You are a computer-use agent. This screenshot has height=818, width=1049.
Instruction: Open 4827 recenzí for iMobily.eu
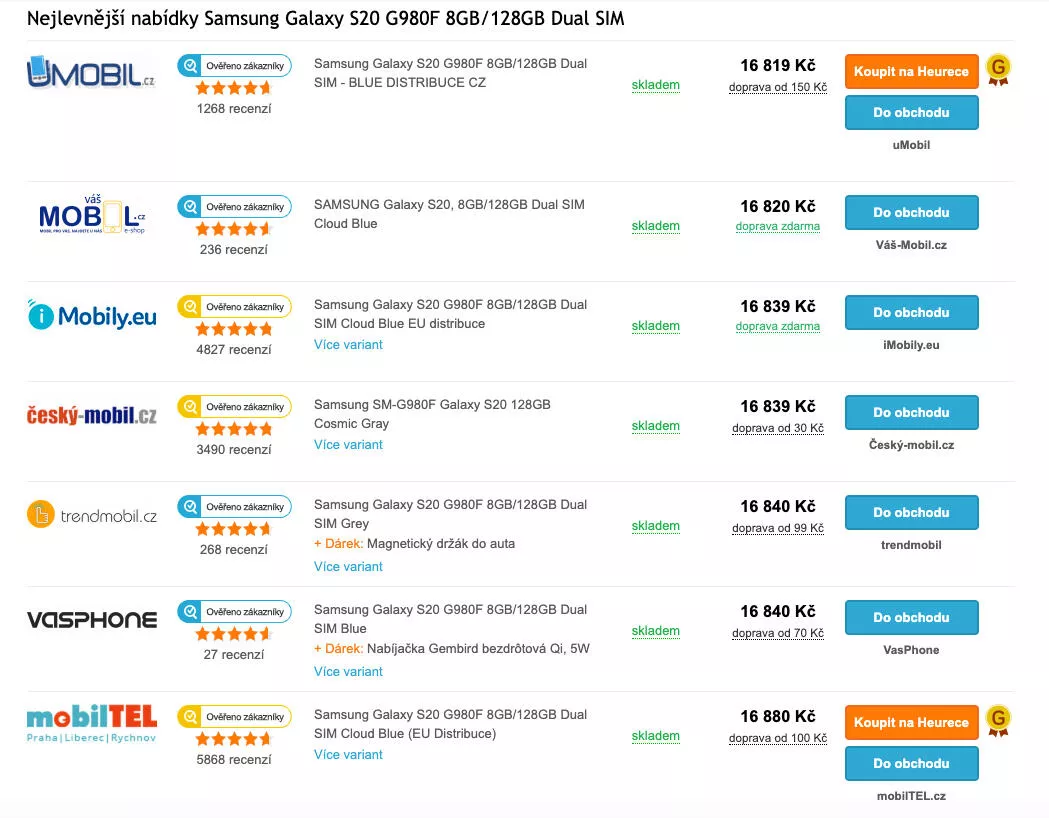pos(233,349)
